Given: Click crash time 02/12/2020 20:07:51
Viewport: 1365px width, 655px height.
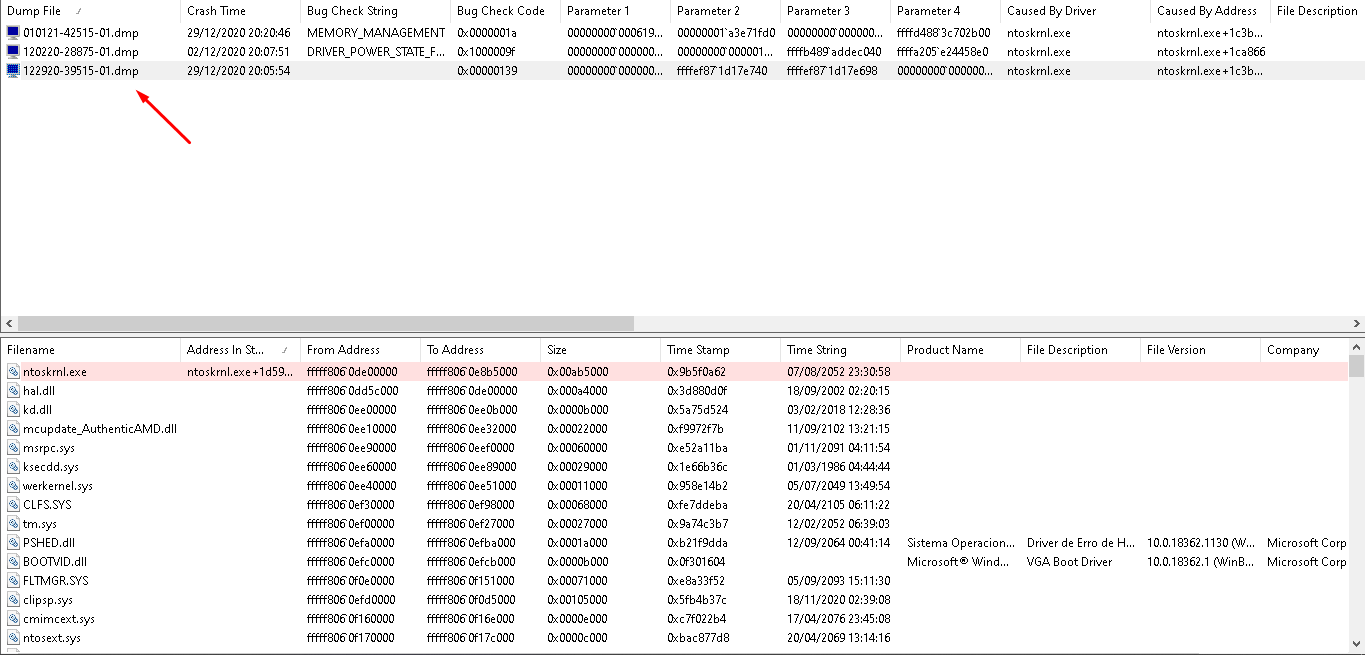Looking at the screenshot, I should (x=239, y=52).
